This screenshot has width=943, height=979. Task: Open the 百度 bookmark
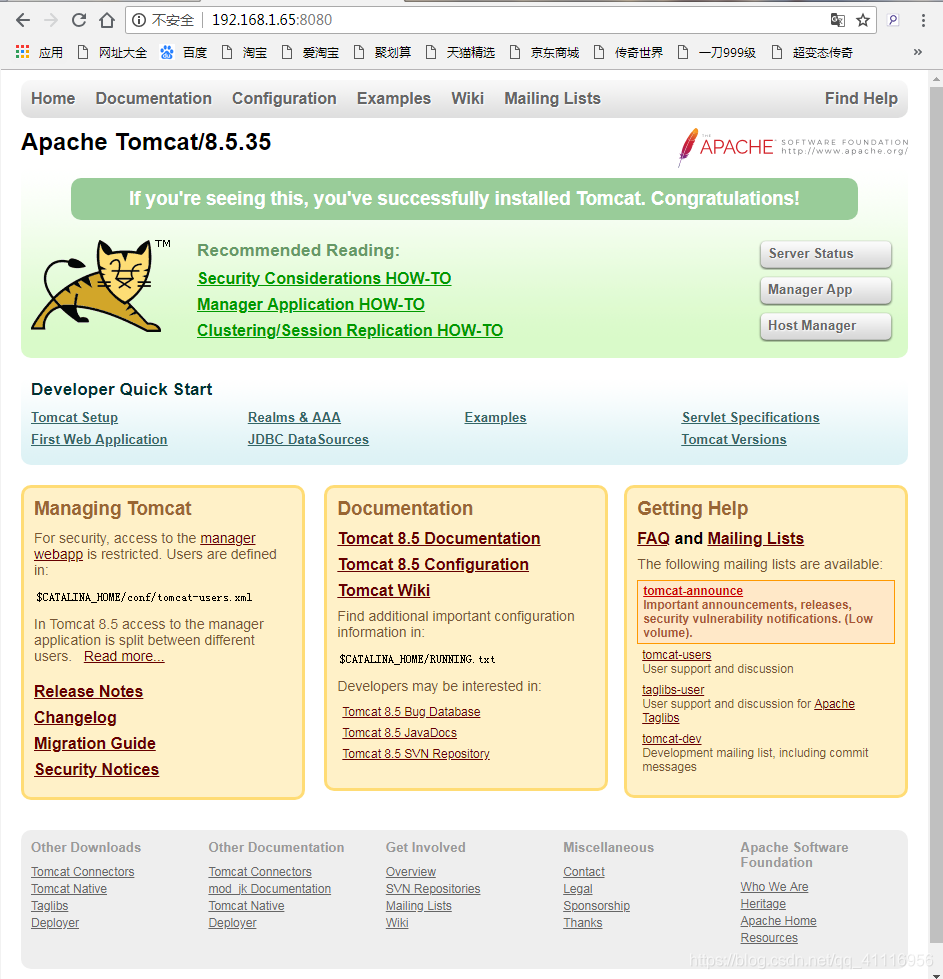pyautogui.click(x=184, y=52)
